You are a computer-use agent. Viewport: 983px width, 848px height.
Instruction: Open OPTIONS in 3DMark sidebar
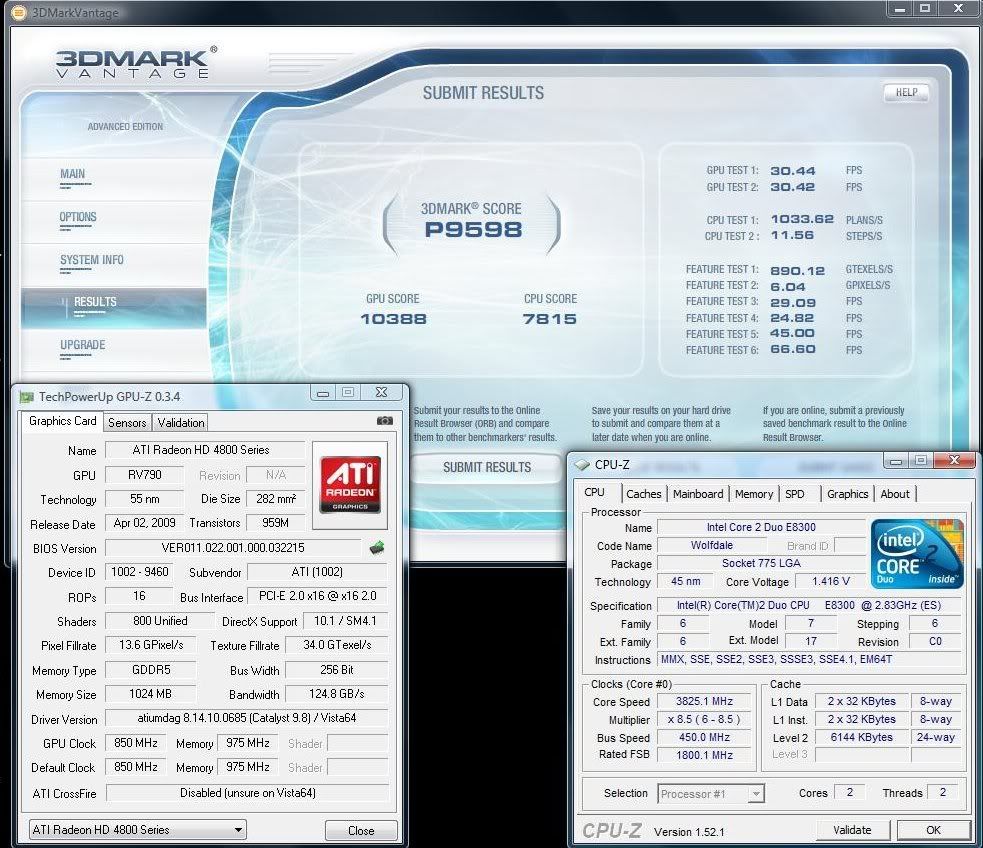78,218
